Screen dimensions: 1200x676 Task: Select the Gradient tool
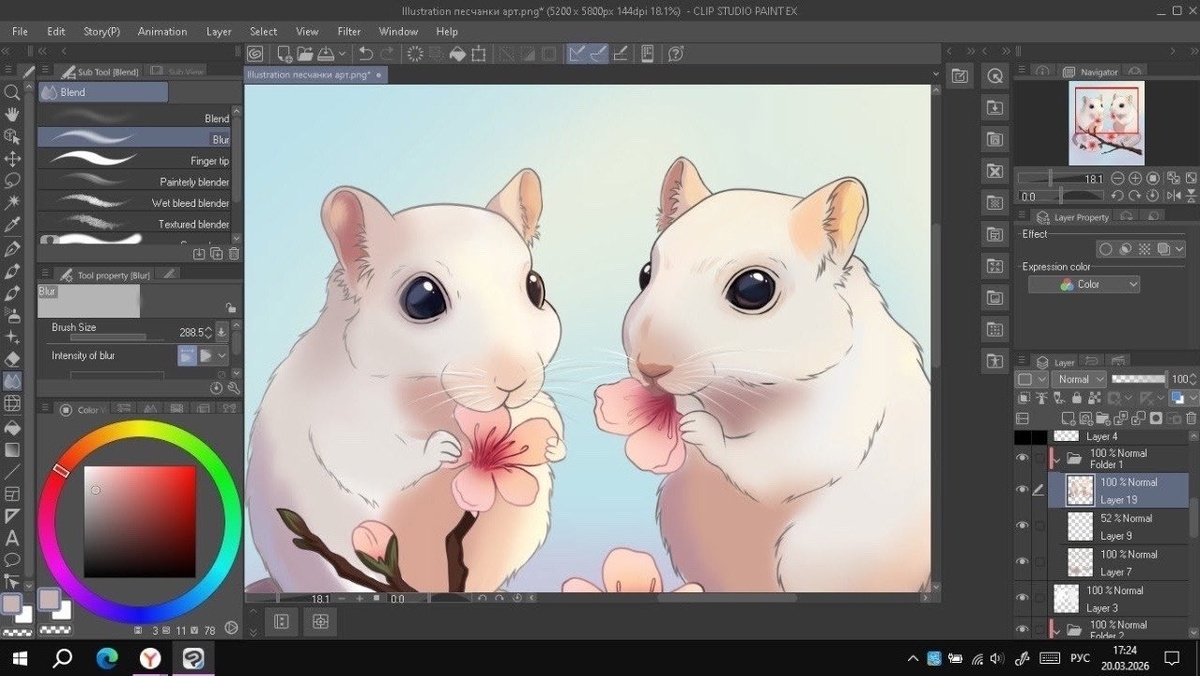point(12,448)
